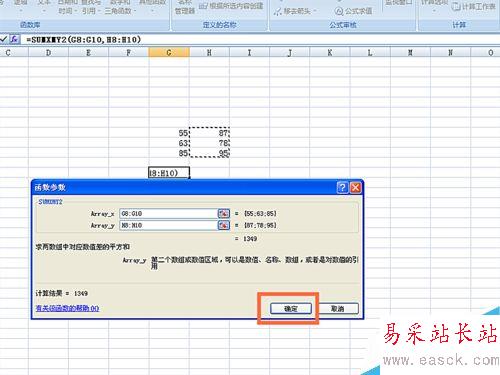500x375 pixels.
Task: Select column L header
Action: pos(370,53)
